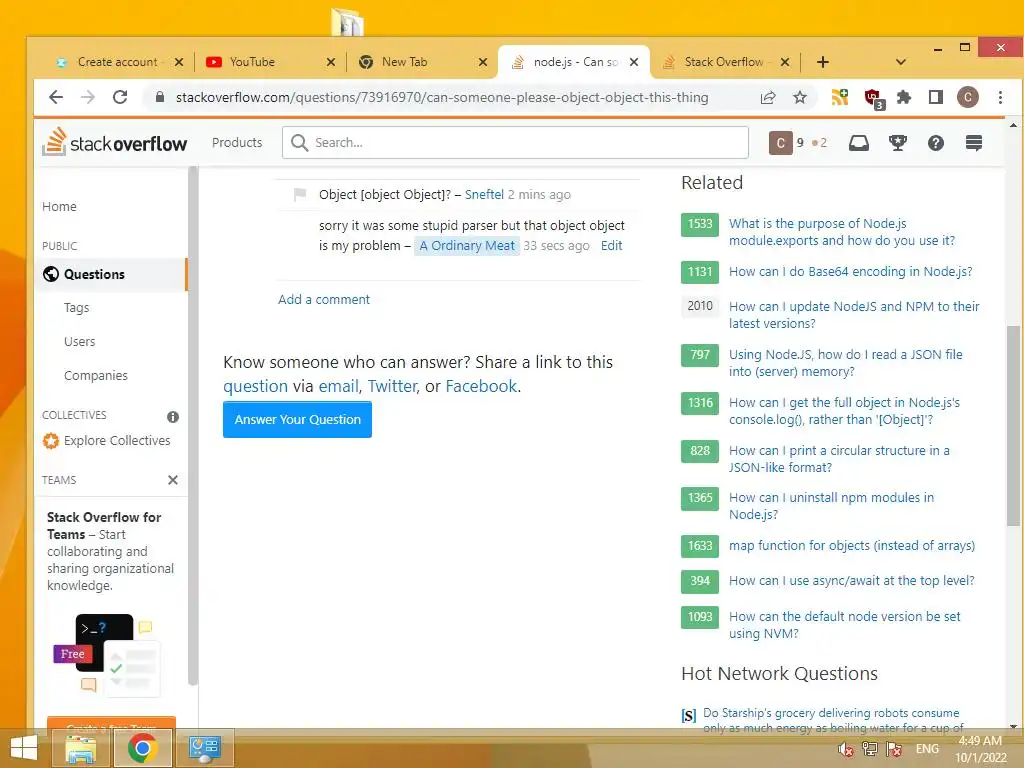Go back using browser back arrow
The image size is (1024, 768).
click(x=56, y=97)
